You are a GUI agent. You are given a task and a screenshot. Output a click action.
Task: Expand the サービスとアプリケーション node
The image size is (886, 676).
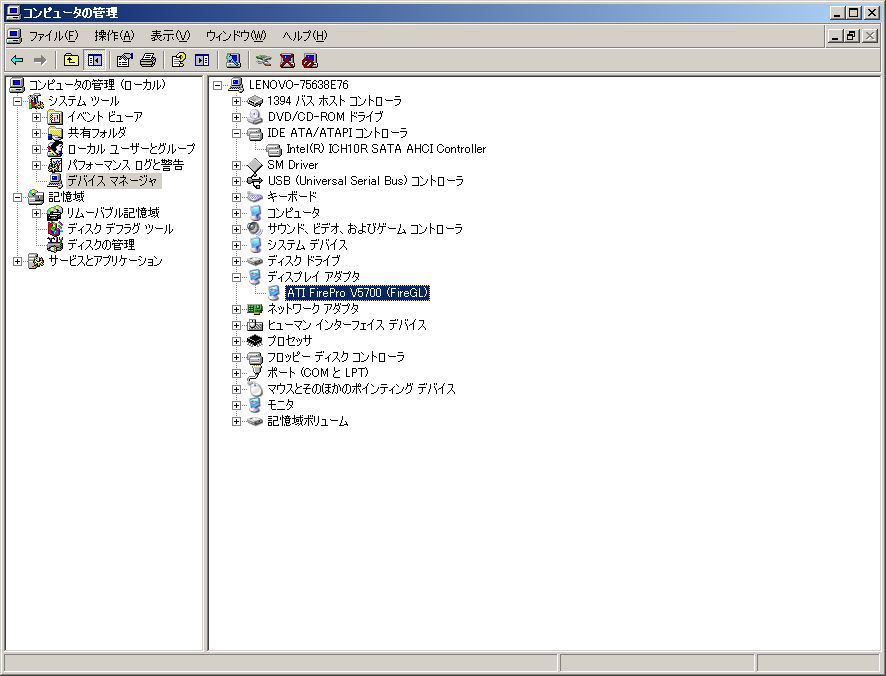(x=18, y=261)
